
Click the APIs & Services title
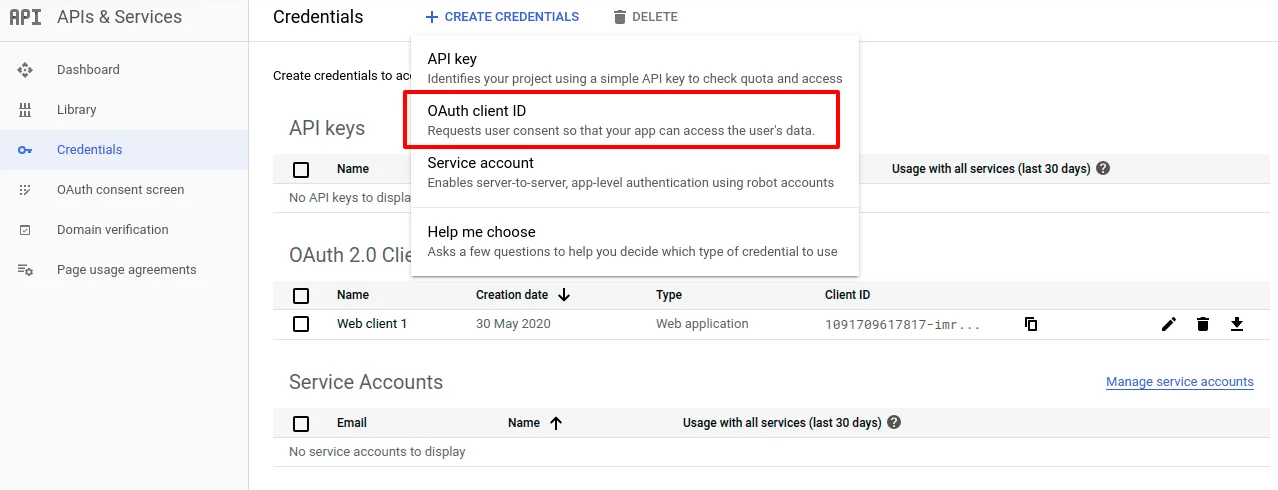pos(119,17)
